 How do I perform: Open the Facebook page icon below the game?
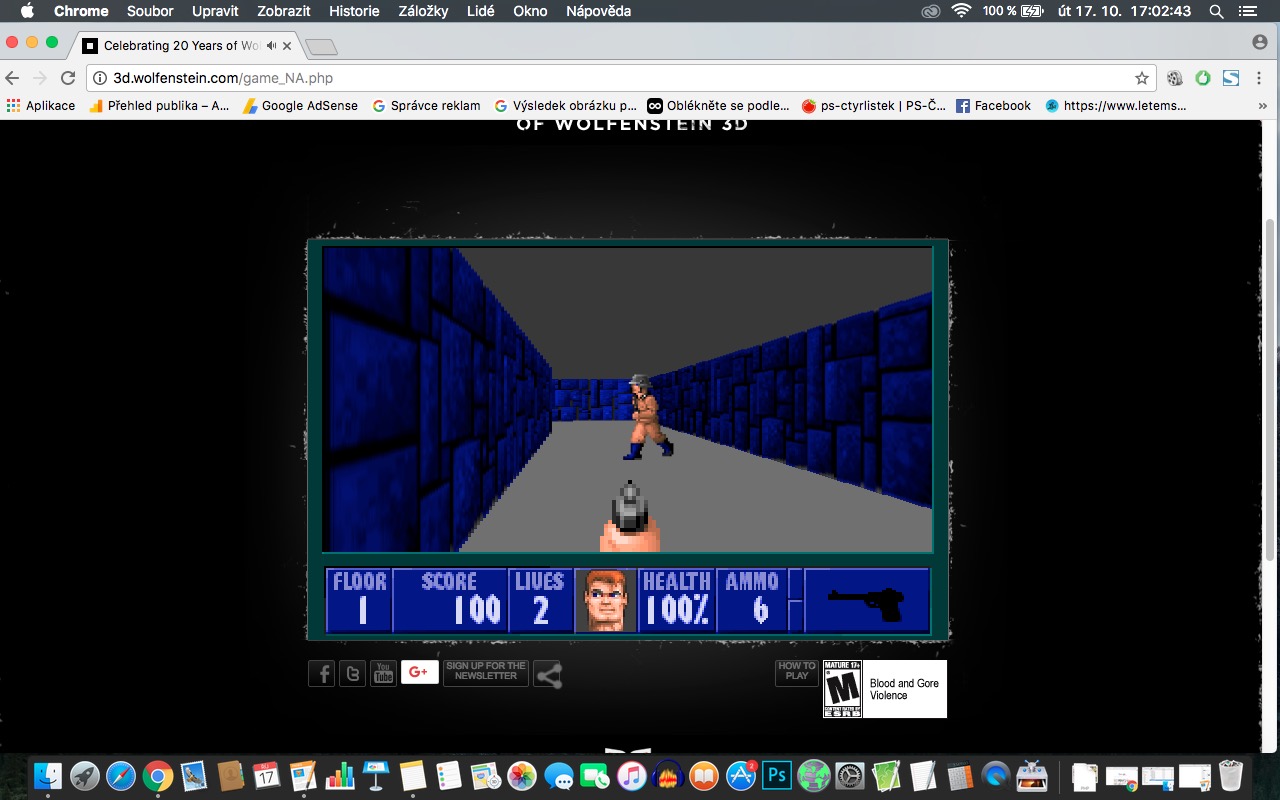[322, 673]
